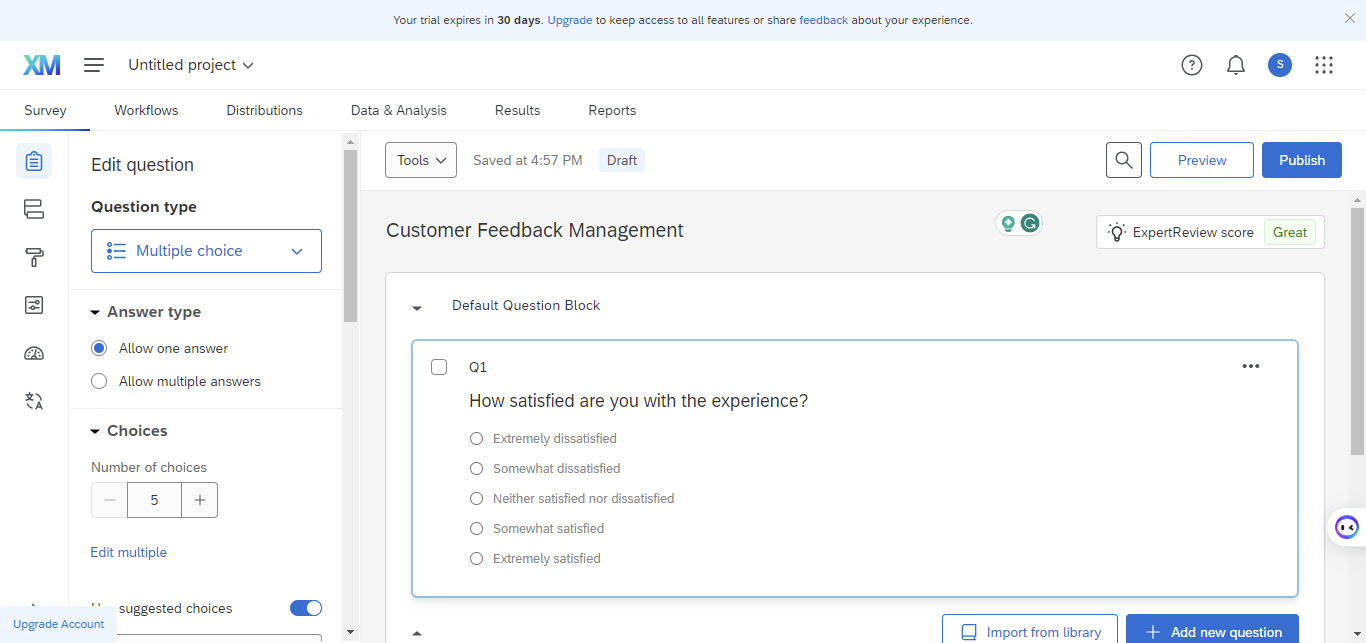The height and width of the screenshot is (643, 1366).
Task: Collapse the Choices section
Action: [x=95, y=430]
